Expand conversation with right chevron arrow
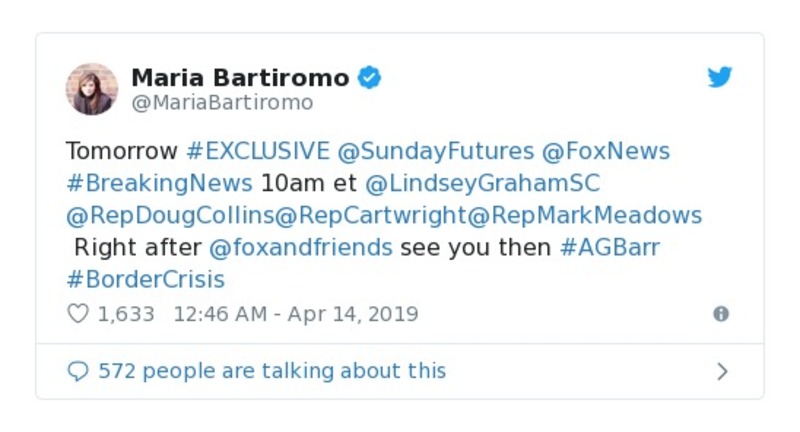The height and width of the screenshot is (432, 800). pyautogui.click(x=722, y=372)
